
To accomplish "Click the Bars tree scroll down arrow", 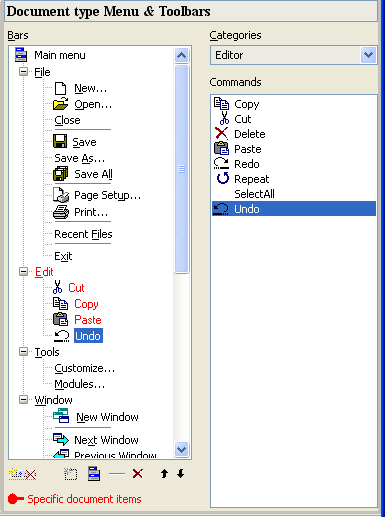I will point(181,449).
